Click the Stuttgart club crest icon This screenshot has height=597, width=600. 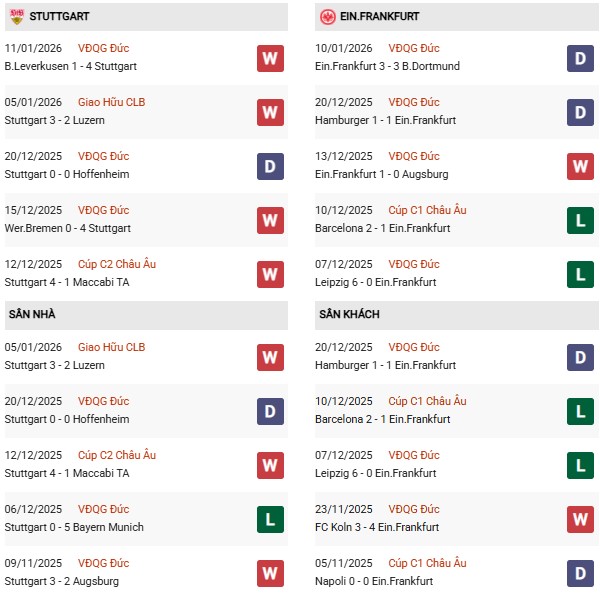pyautogui.click(x=16, y=17)
